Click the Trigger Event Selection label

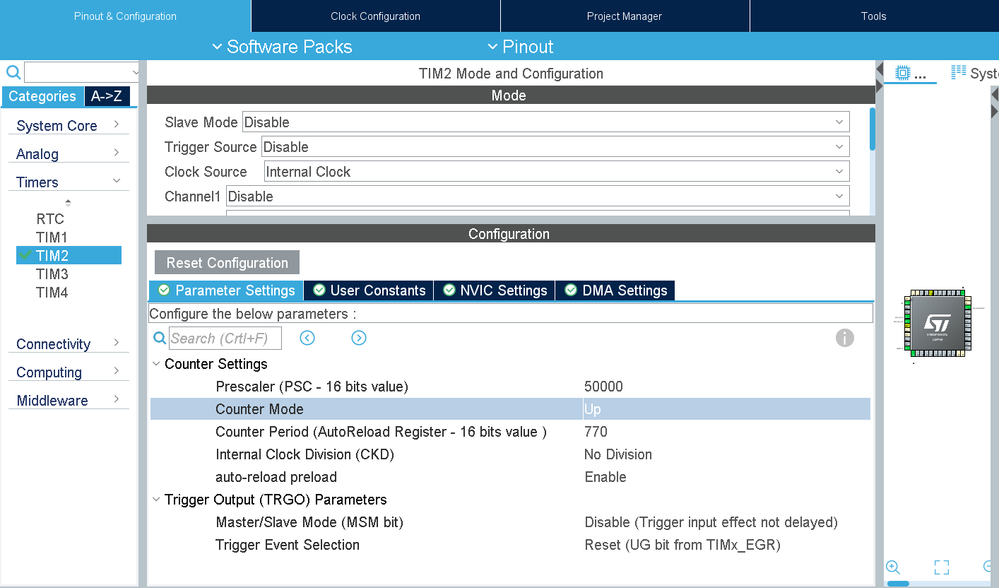tap(287, 545)
